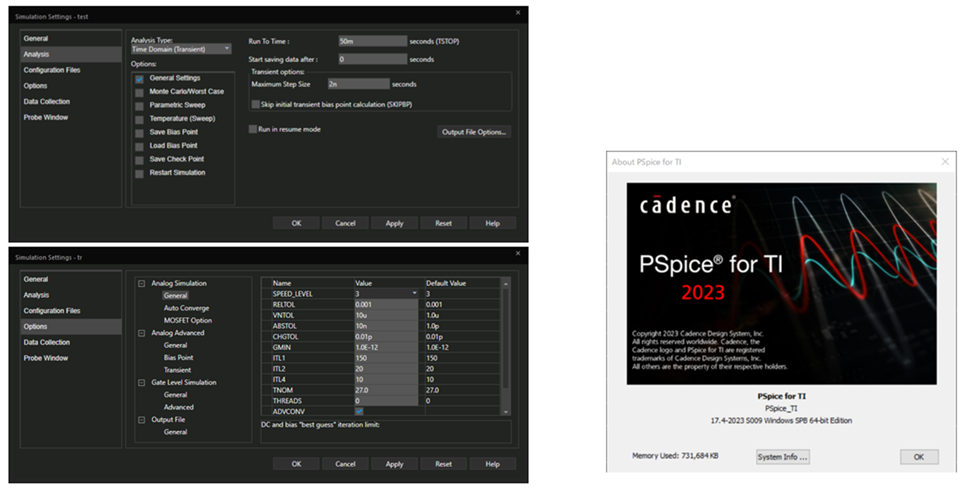This screenshot has width=960, height=489.
Task: Click Apply in the test settings window
Action: coord(394,223)
